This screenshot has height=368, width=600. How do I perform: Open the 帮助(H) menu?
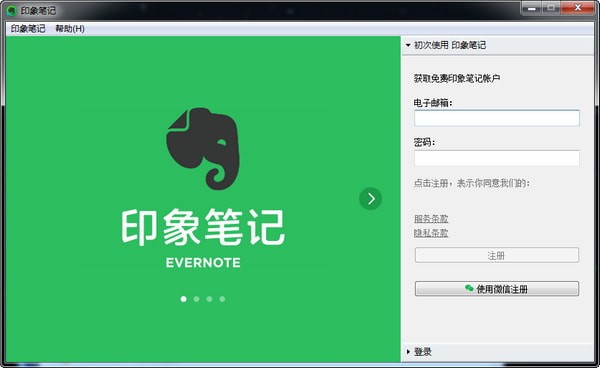70,29
